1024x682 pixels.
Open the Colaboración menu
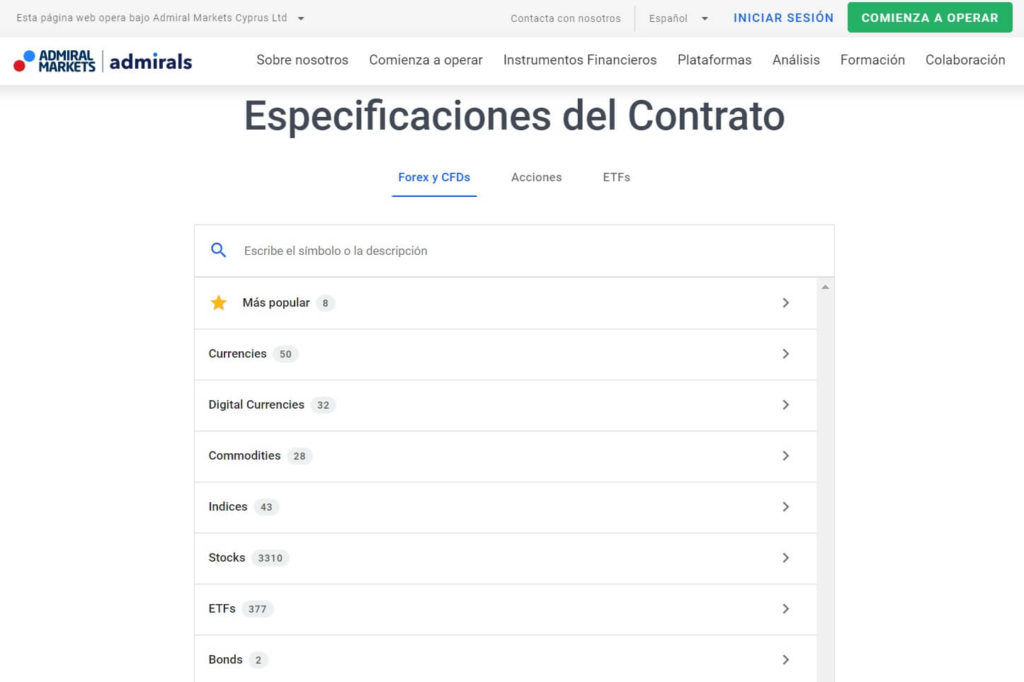pyautogui.click(x=965, y=59)
